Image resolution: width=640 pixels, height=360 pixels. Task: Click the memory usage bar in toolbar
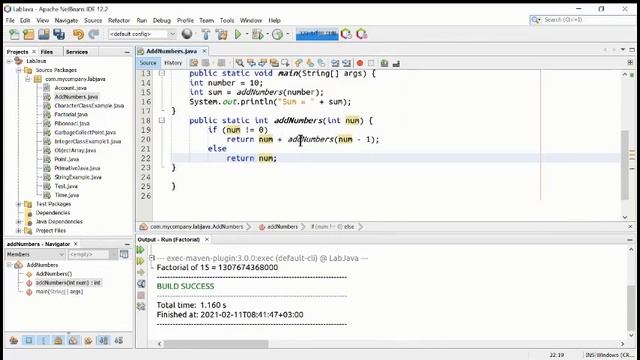(x=317, y=34)
